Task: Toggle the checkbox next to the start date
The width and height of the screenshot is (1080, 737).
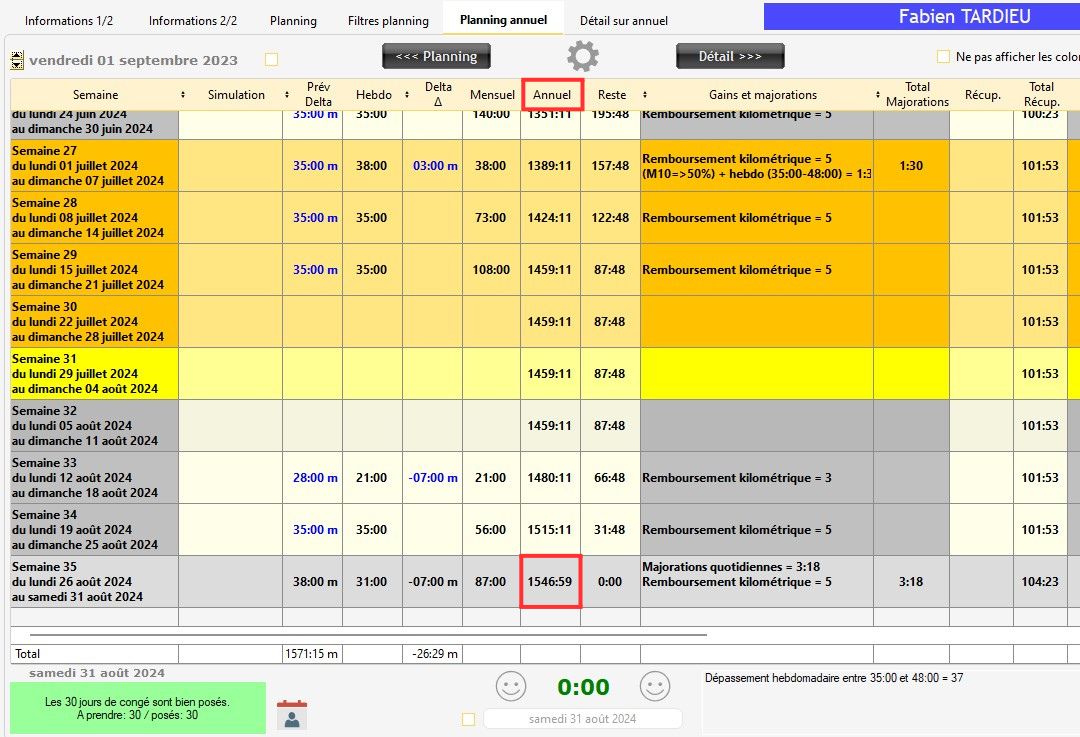Action: tap(271, 60)
